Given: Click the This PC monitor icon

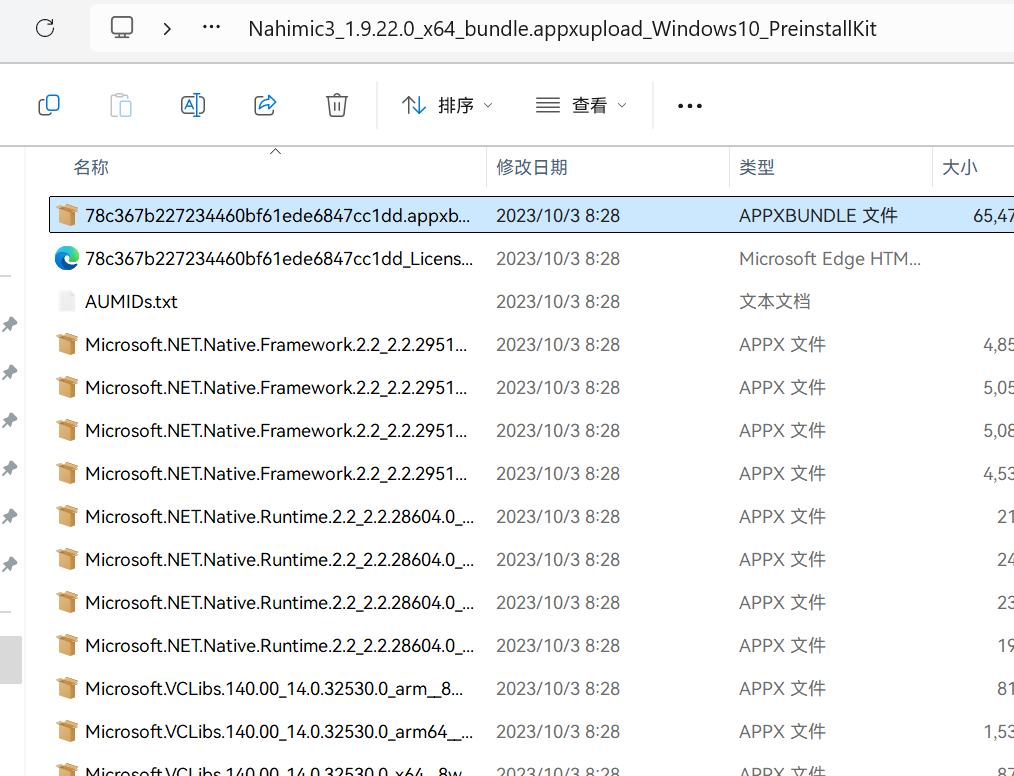Looking at the screenshot, I should [x=122, y=28].
